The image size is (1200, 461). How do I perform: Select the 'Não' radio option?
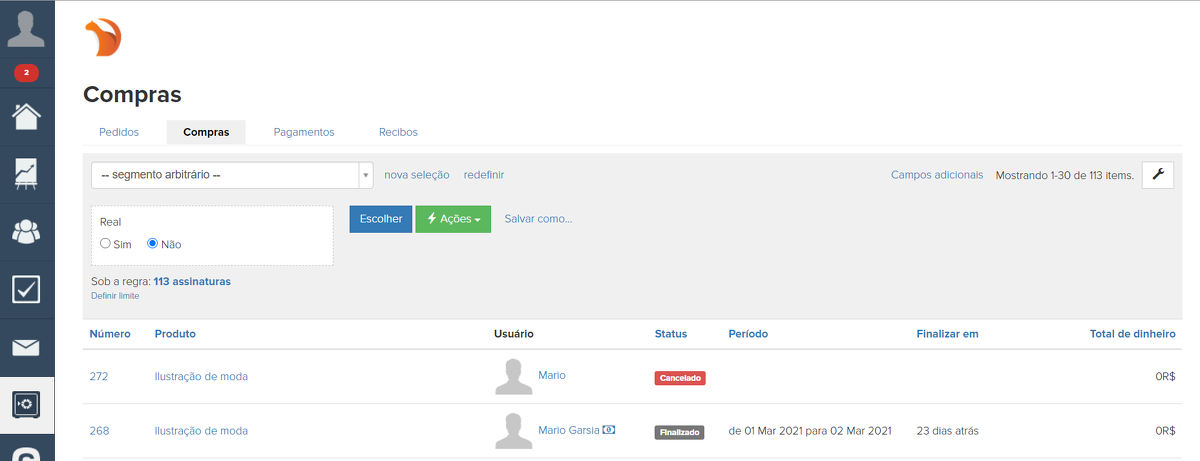pyautogui.click(x=153, y=244)
